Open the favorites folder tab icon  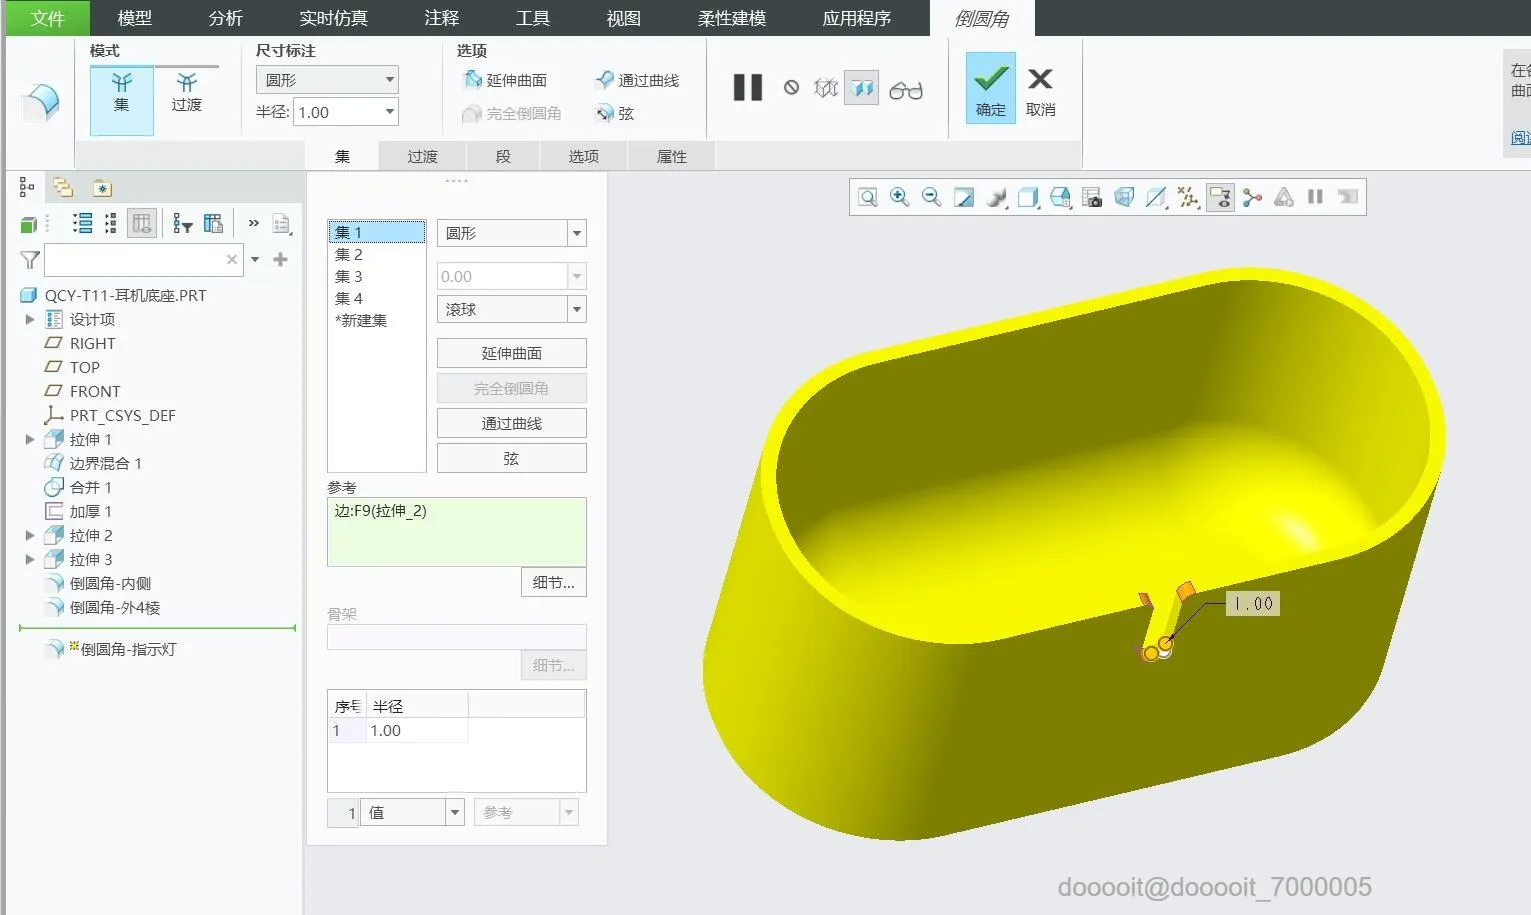(x=102, y=188)
